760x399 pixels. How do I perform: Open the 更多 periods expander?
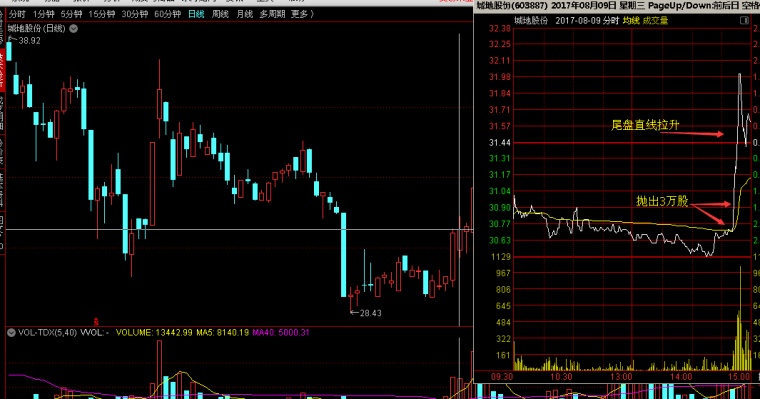pos(302,14)
